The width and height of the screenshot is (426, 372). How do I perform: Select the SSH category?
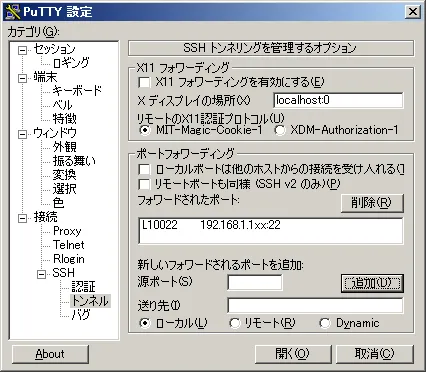coord(63,273)
